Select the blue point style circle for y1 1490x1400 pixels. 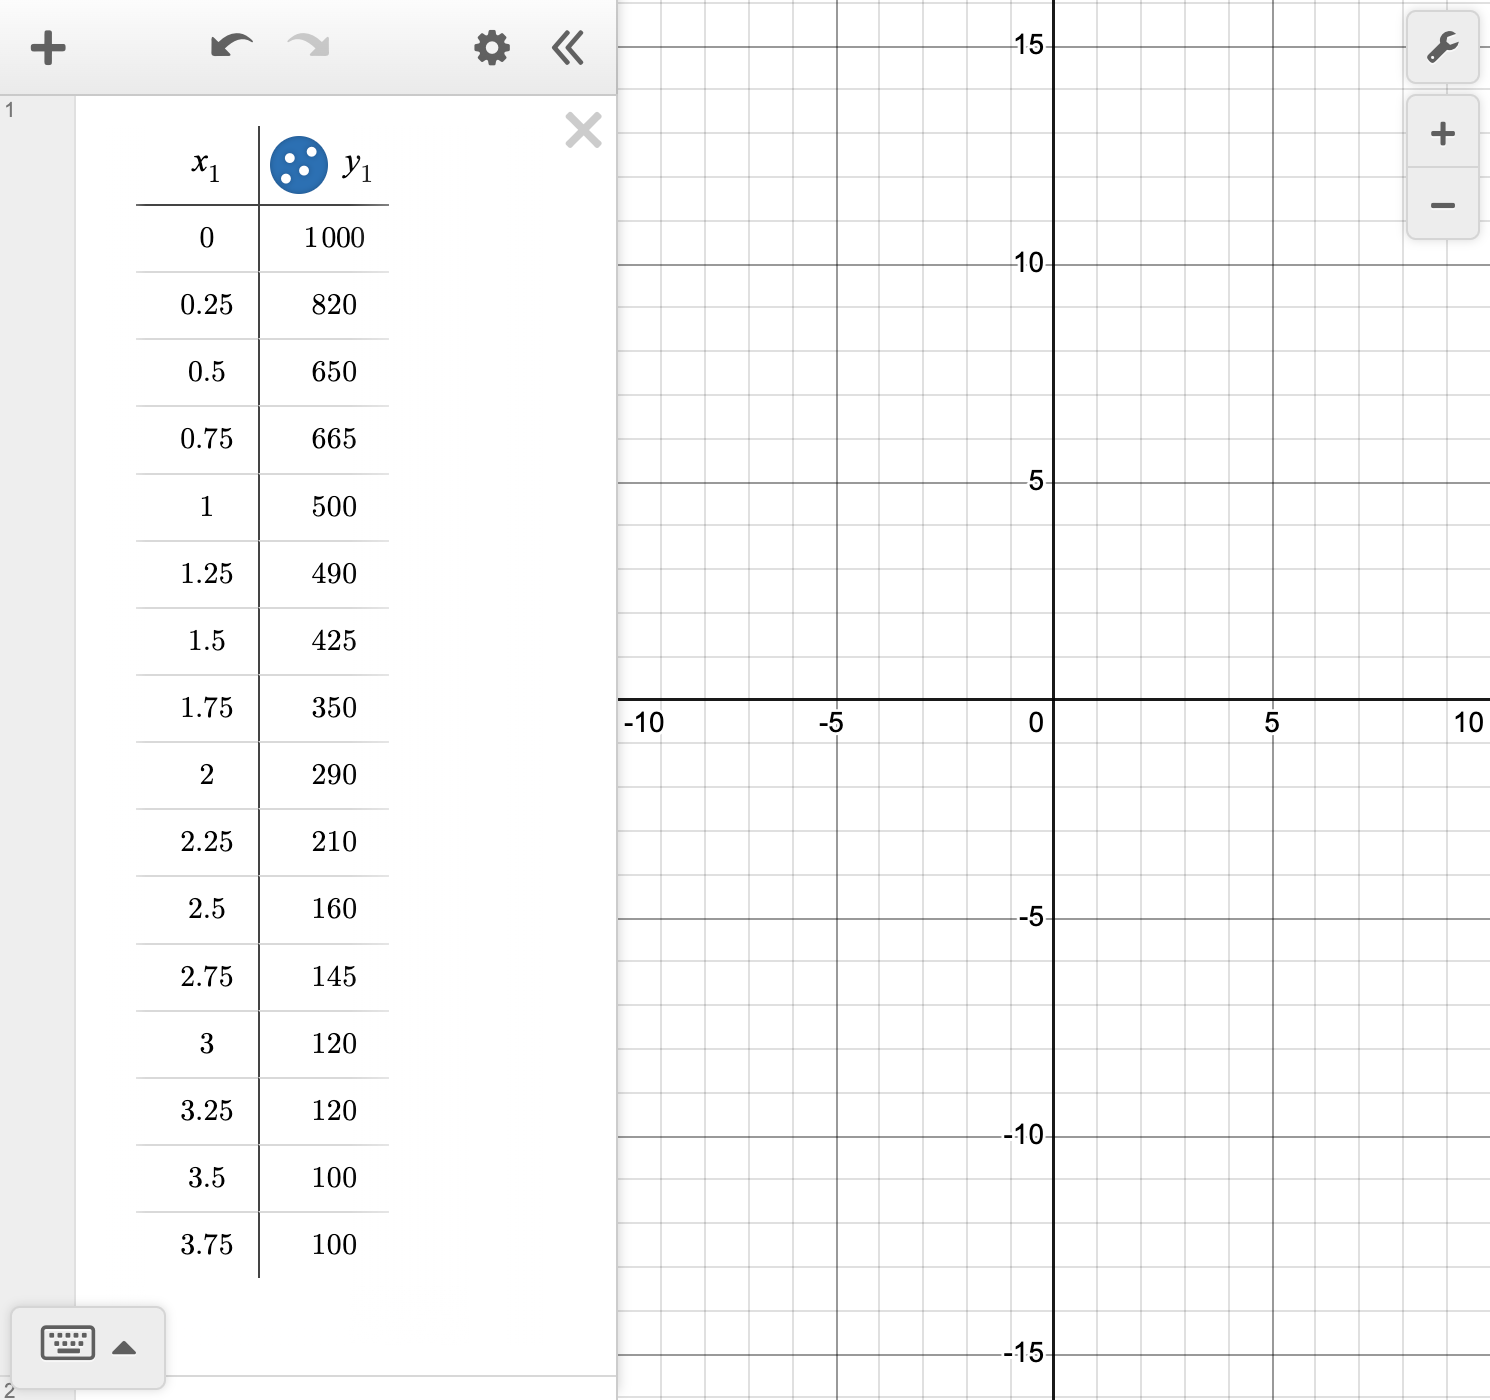(298, 164)
